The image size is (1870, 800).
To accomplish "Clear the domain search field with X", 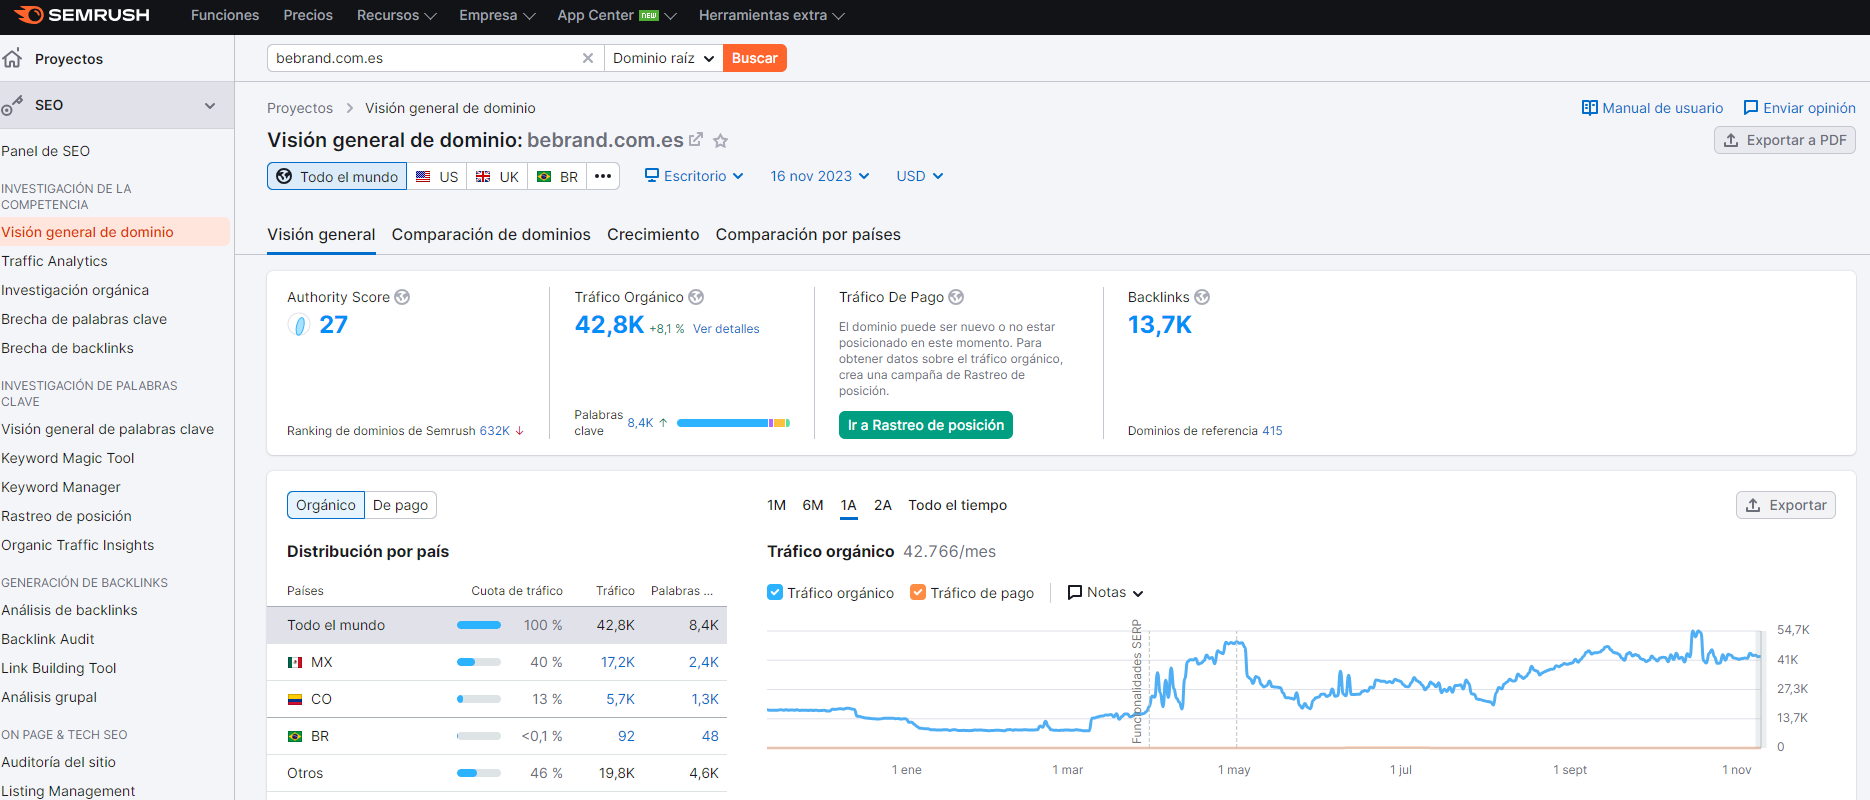I will pyautogui.click(x=588, y=58).
